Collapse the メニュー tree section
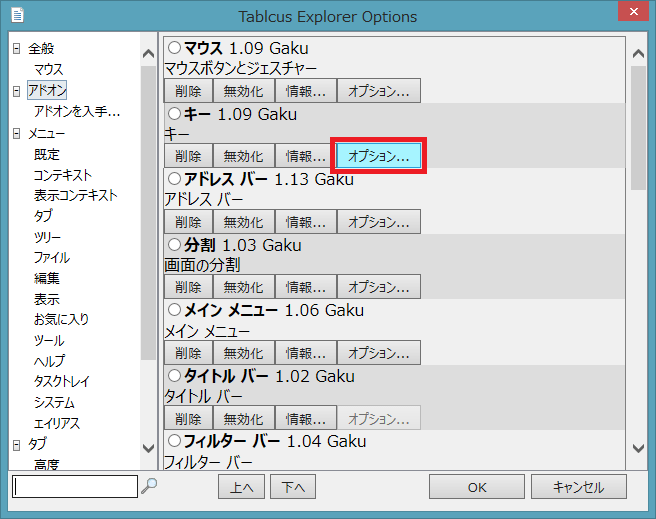The width and height of the screenshot is (656, 519). pyautogui.click(x=16, y=133)
